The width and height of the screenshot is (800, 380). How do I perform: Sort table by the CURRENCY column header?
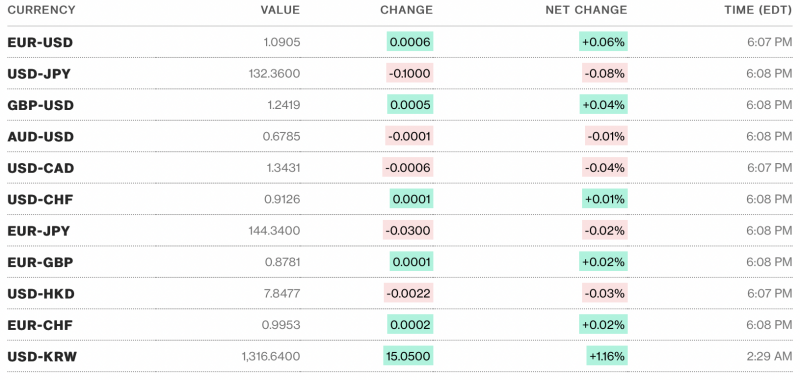coord(41,10)
